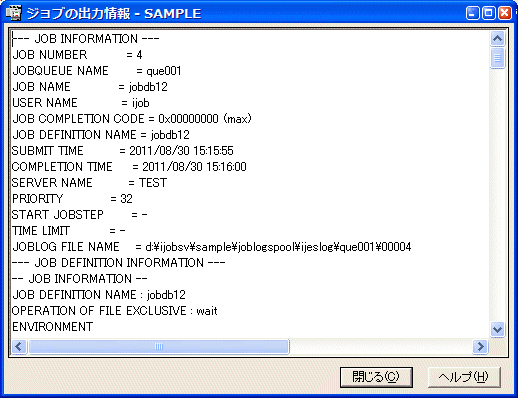The width and height of the screenshot is (518, 398).
Task: Click the 閉じる(C) close button
Action: [376, 377]
